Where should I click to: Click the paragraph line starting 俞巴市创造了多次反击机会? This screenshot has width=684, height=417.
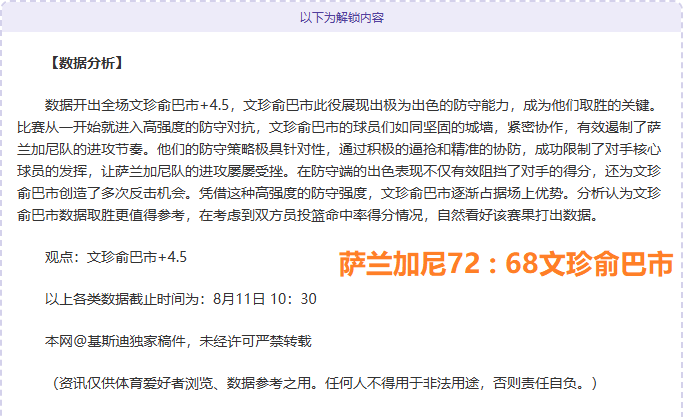(x=339, y=193)
